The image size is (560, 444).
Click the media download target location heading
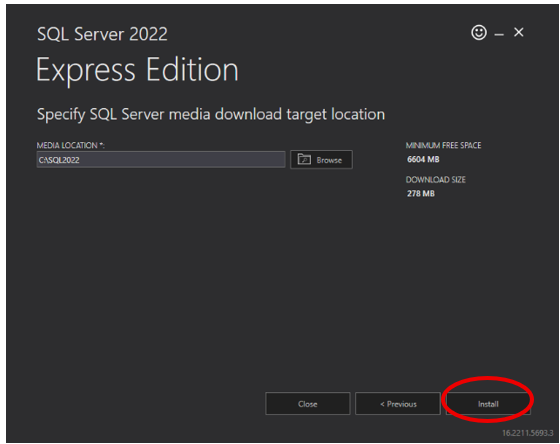211,115
